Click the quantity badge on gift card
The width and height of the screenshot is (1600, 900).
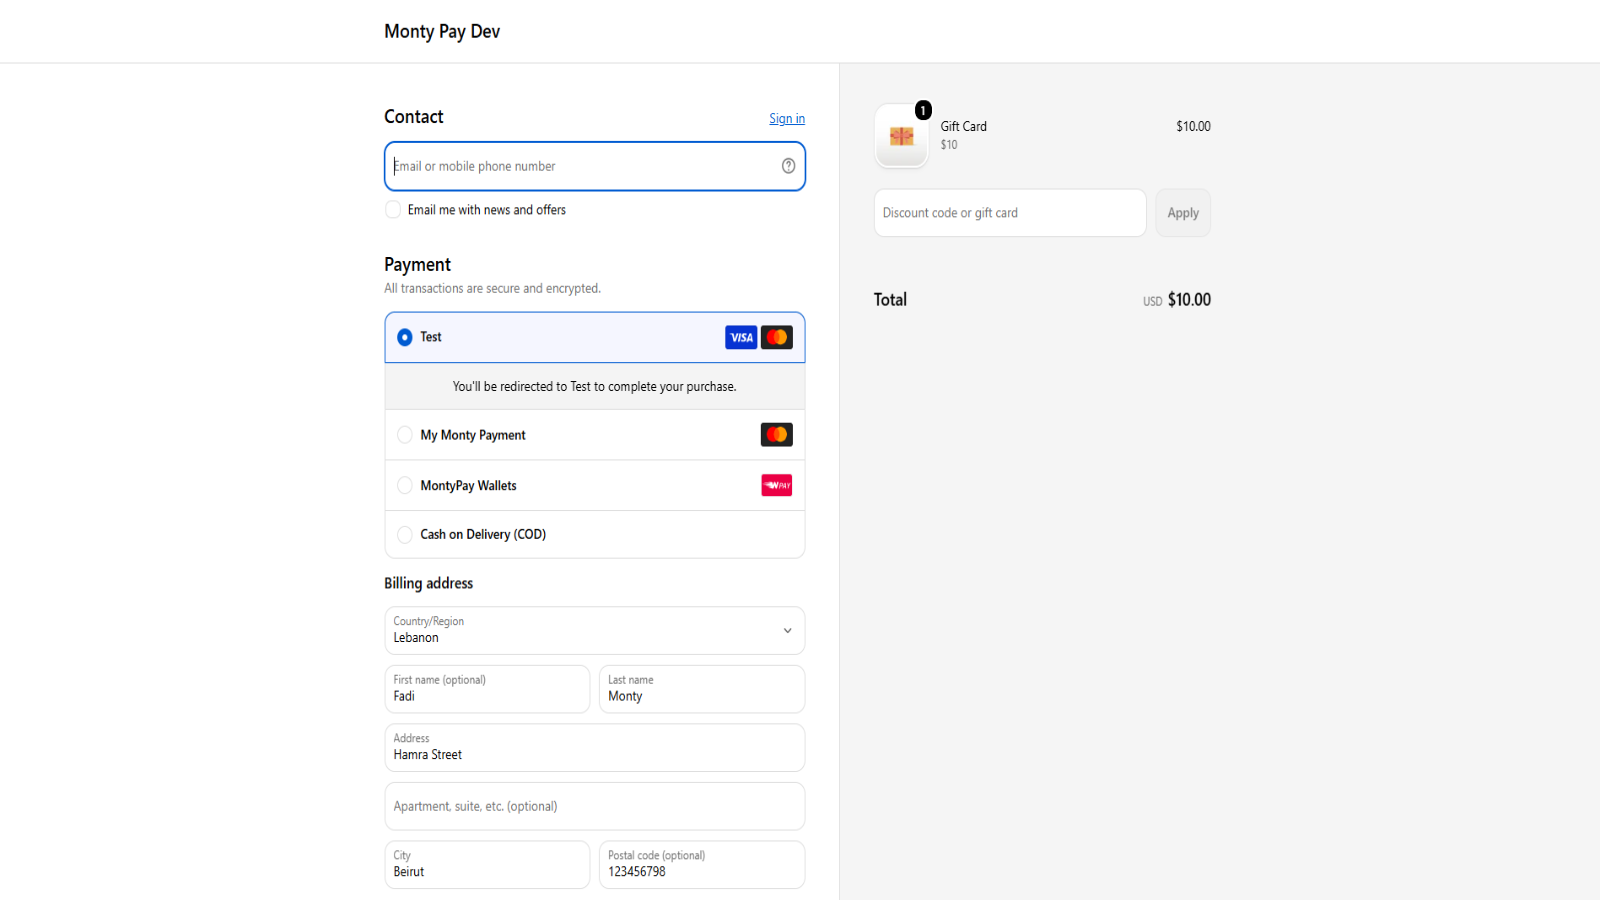[x=923, y=110]
